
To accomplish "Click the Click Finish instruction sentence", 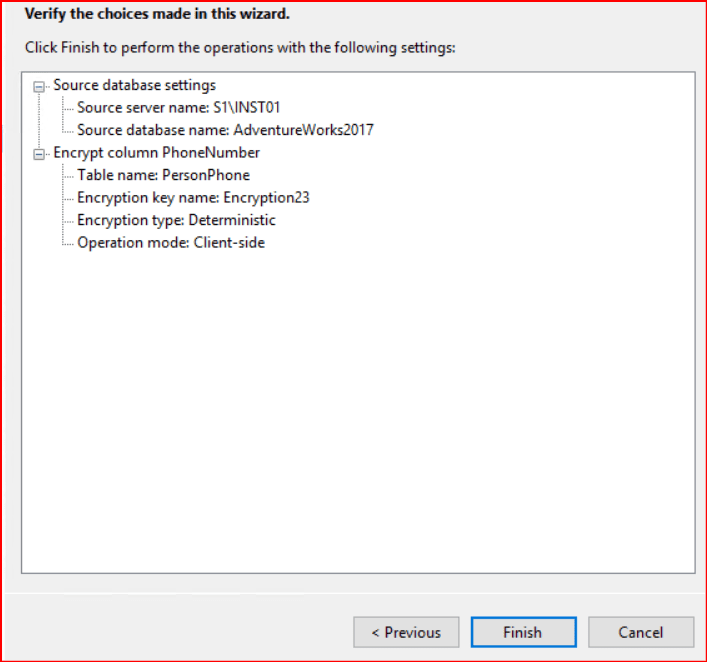I will [x=240, y=47].
